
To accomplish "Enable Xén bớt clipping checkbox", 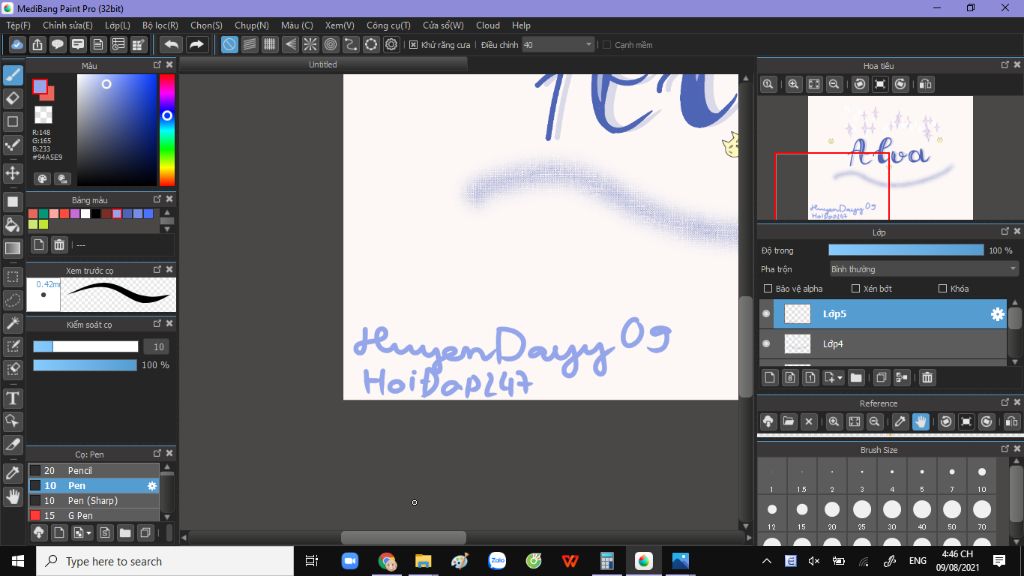I will [856, 288].
